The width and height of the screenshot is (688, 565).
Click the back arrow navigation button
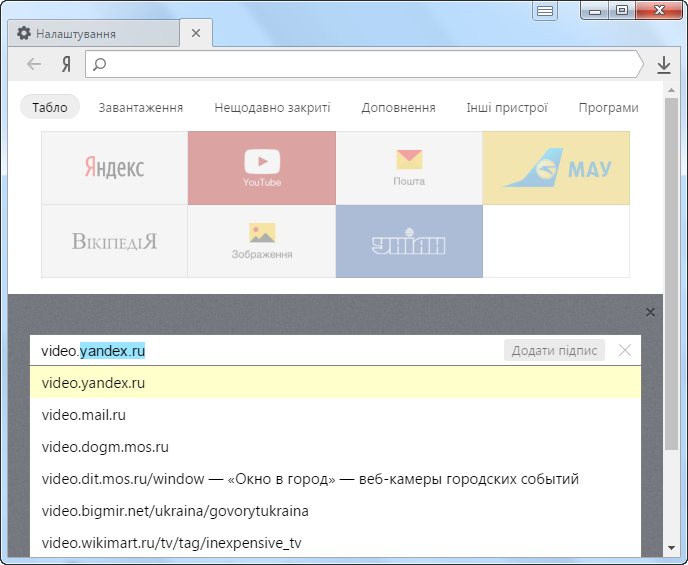tap(34, 64)
